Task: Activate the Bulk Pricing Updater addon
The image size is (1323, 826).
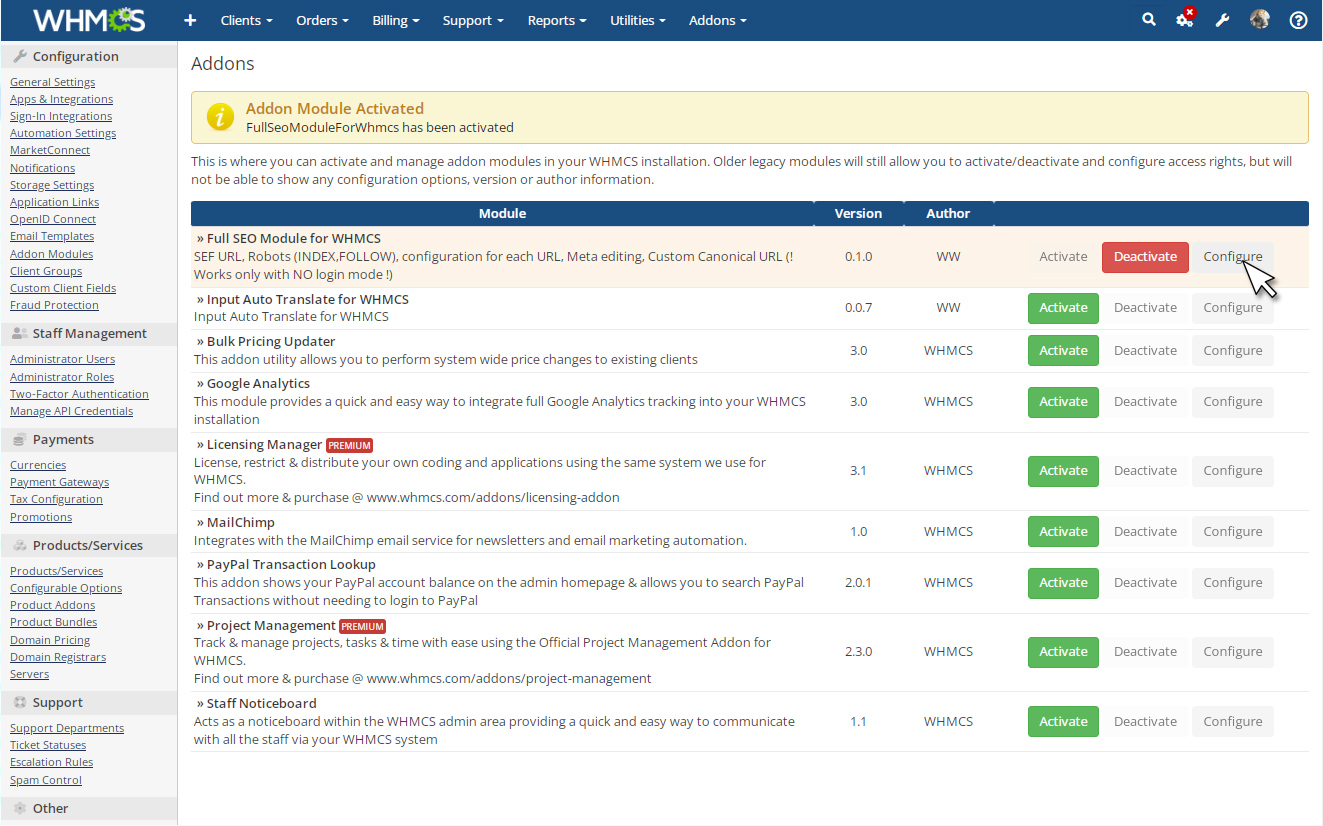Action: [1063, 351]
